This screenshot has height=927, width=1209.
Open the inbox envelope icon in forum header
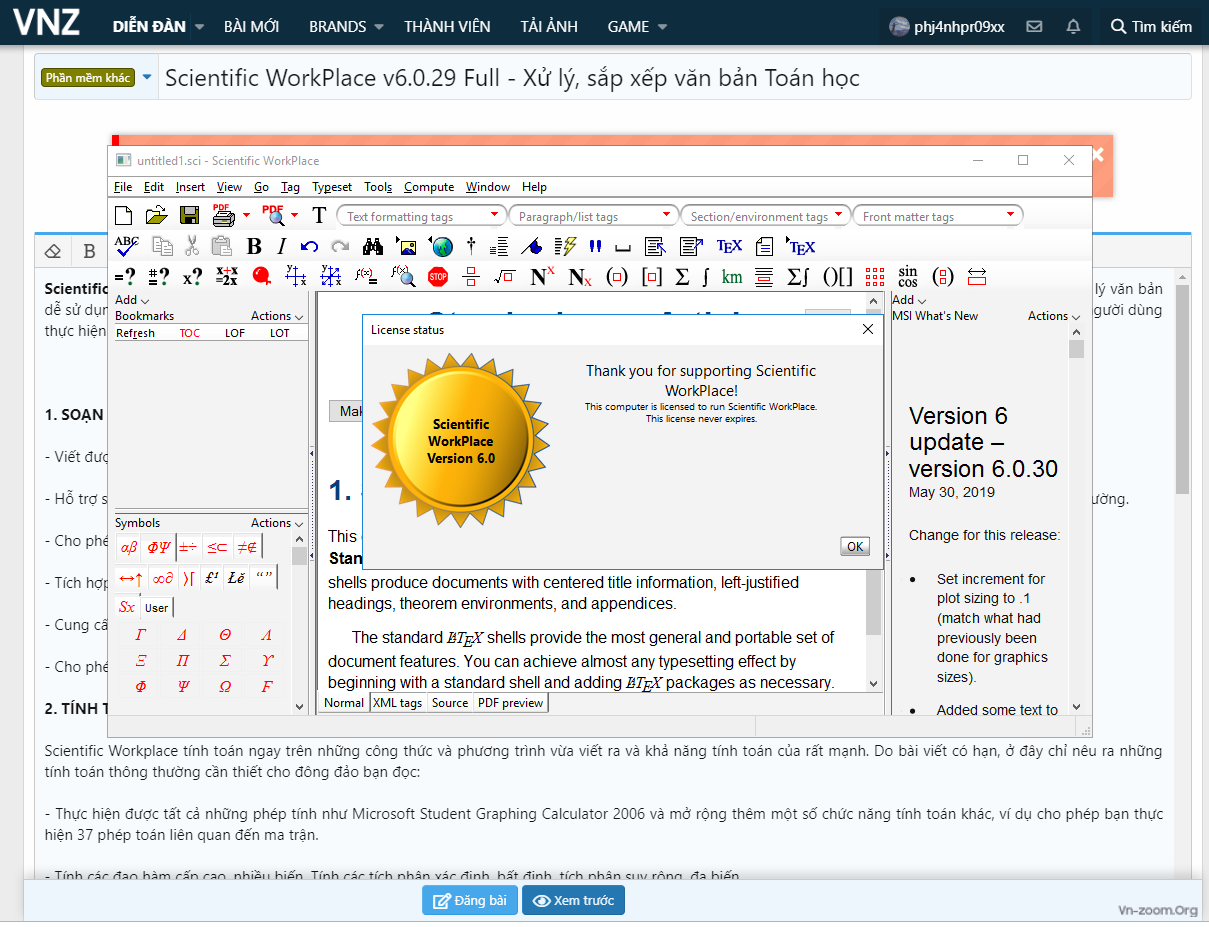[x=1035, y=26]
